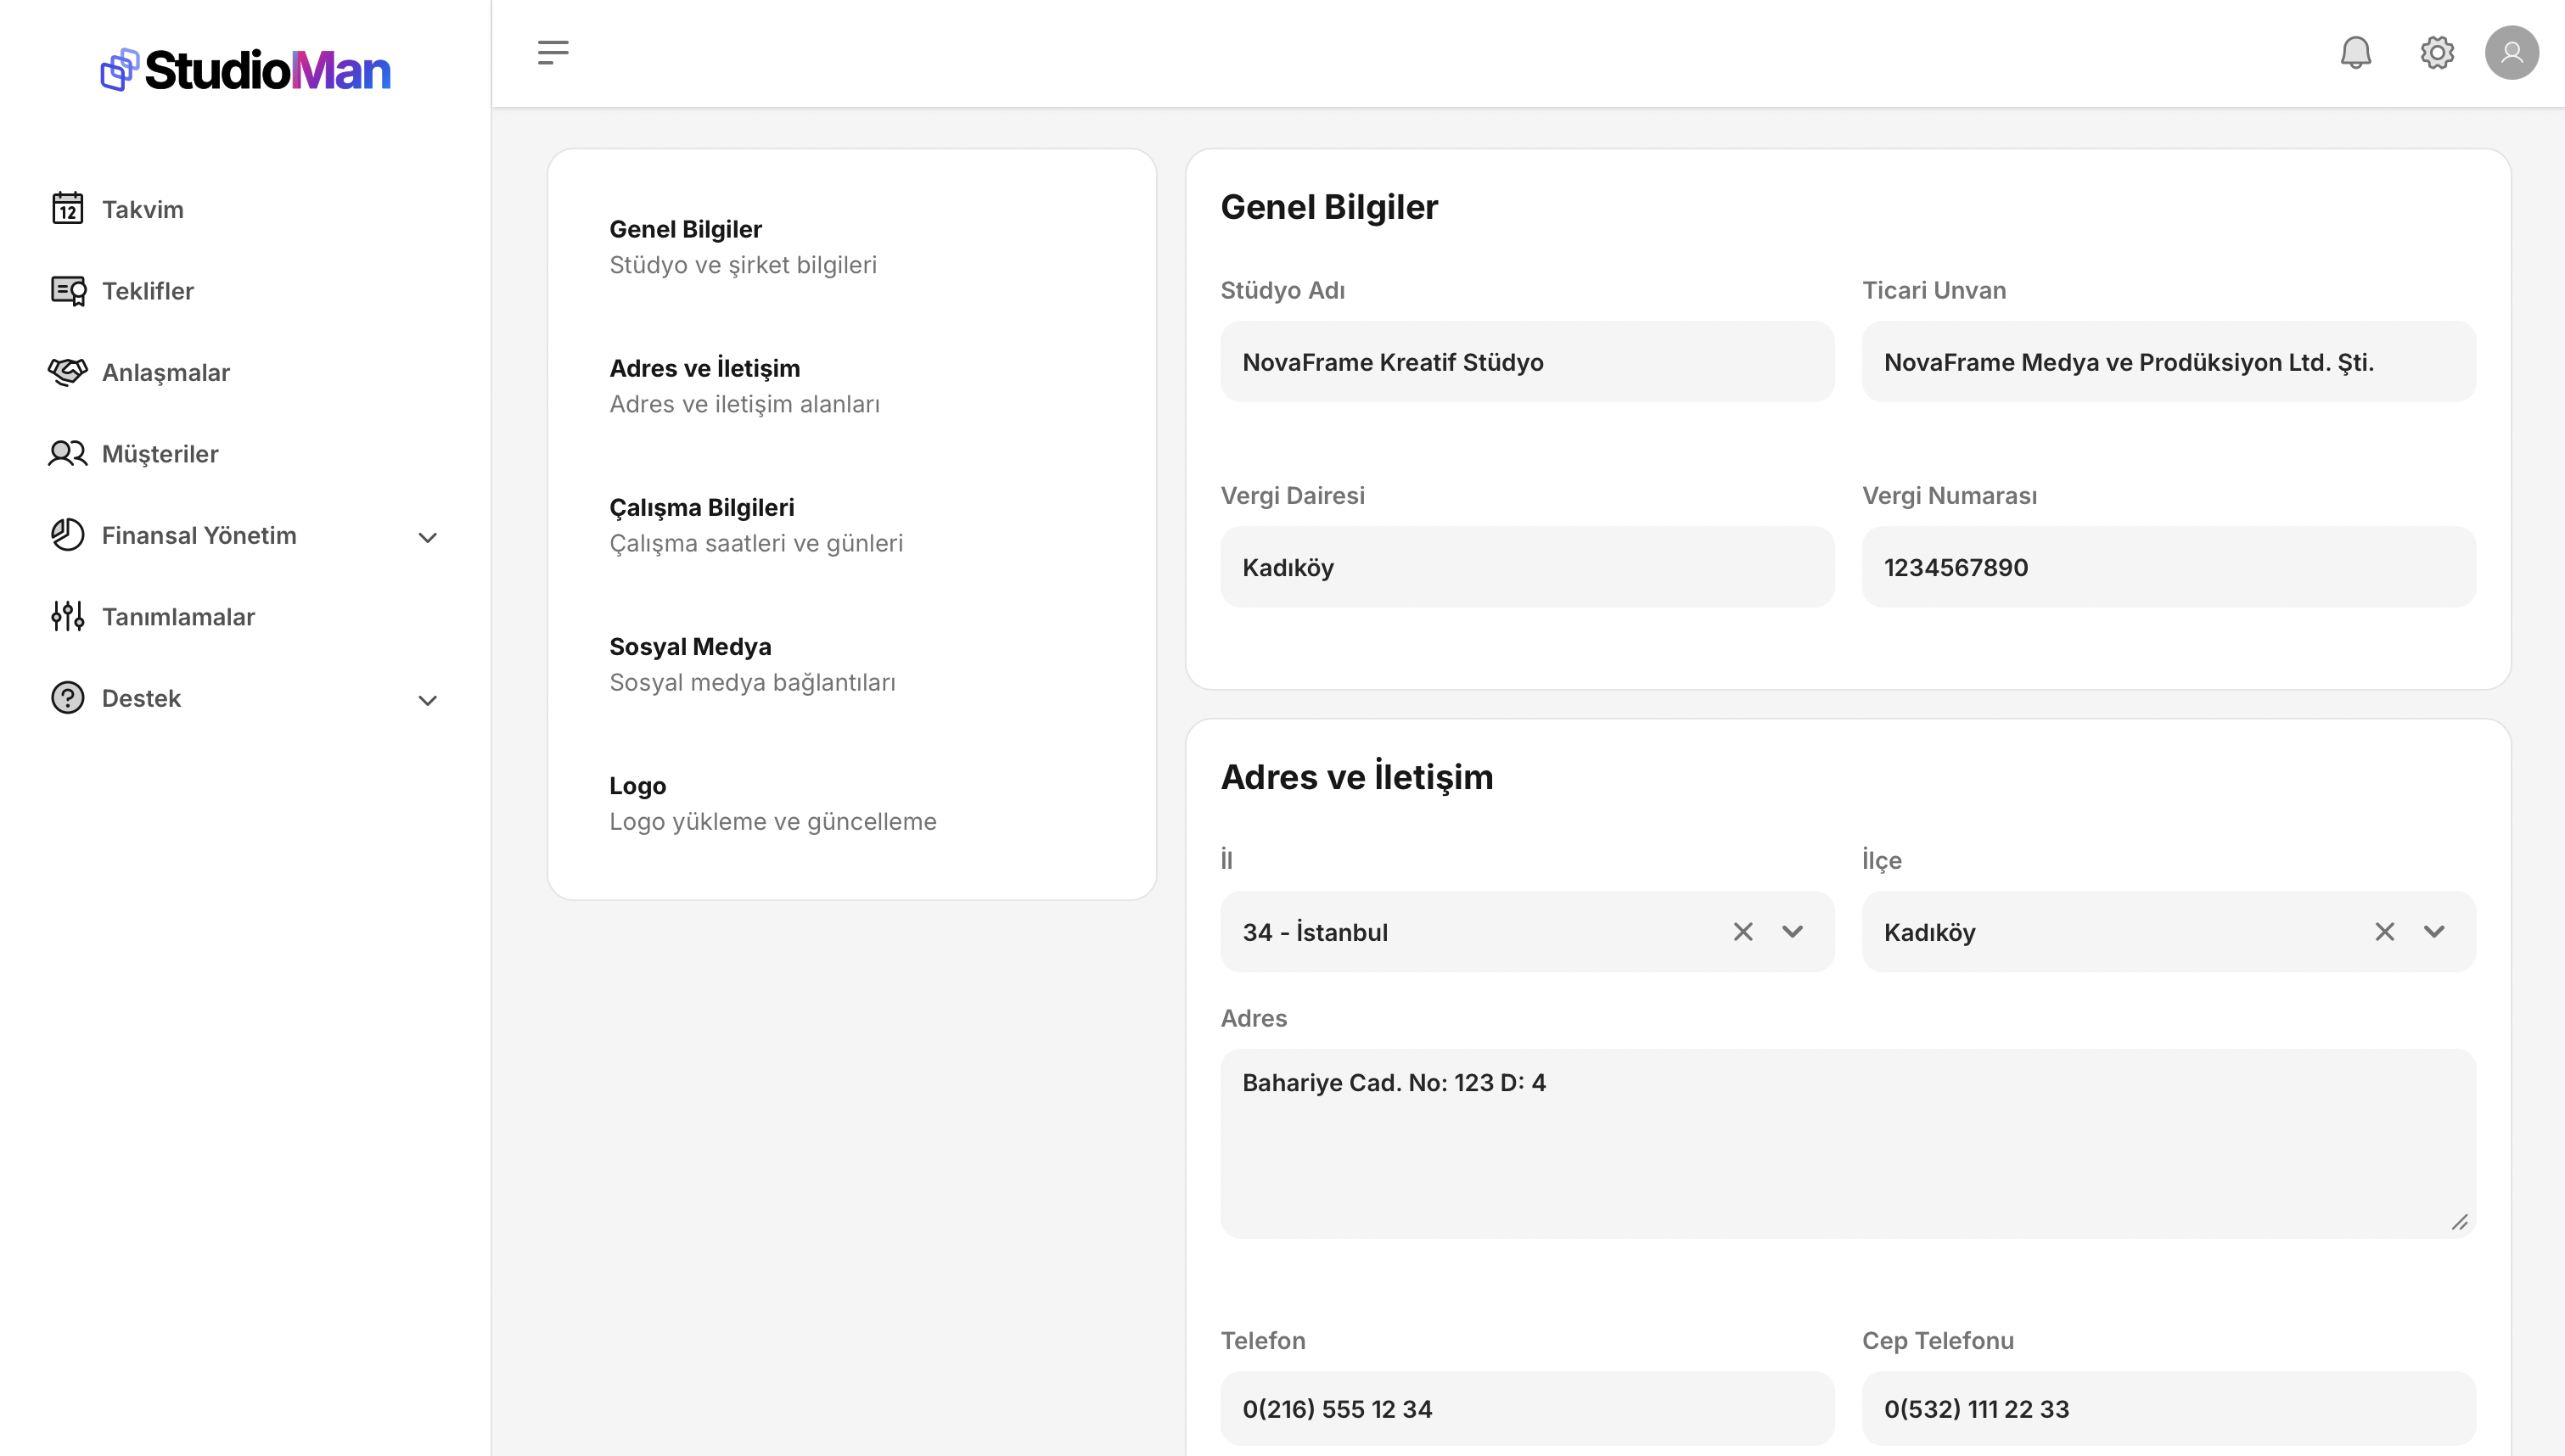Click the Destek question mark icon
Viewport: 2565px width, 1456px height.
coord(67,697)
